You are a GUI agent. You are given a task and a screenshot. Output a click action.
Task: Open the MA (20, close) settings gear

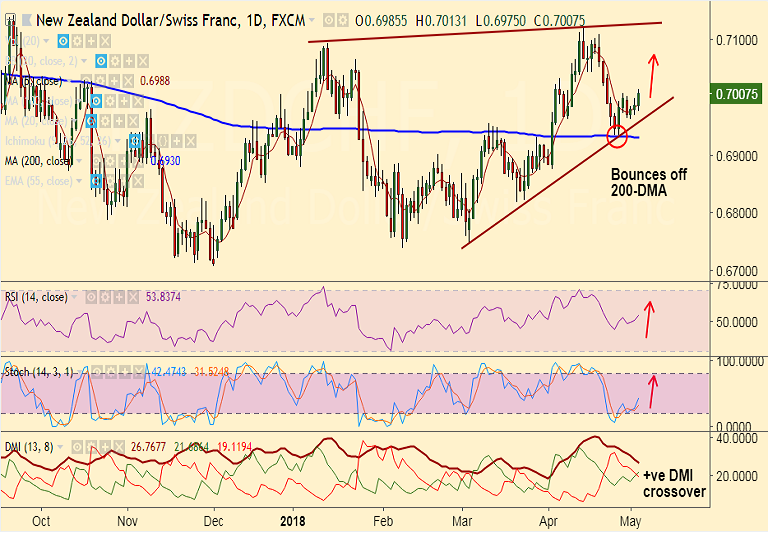click(x=105, y=121)
